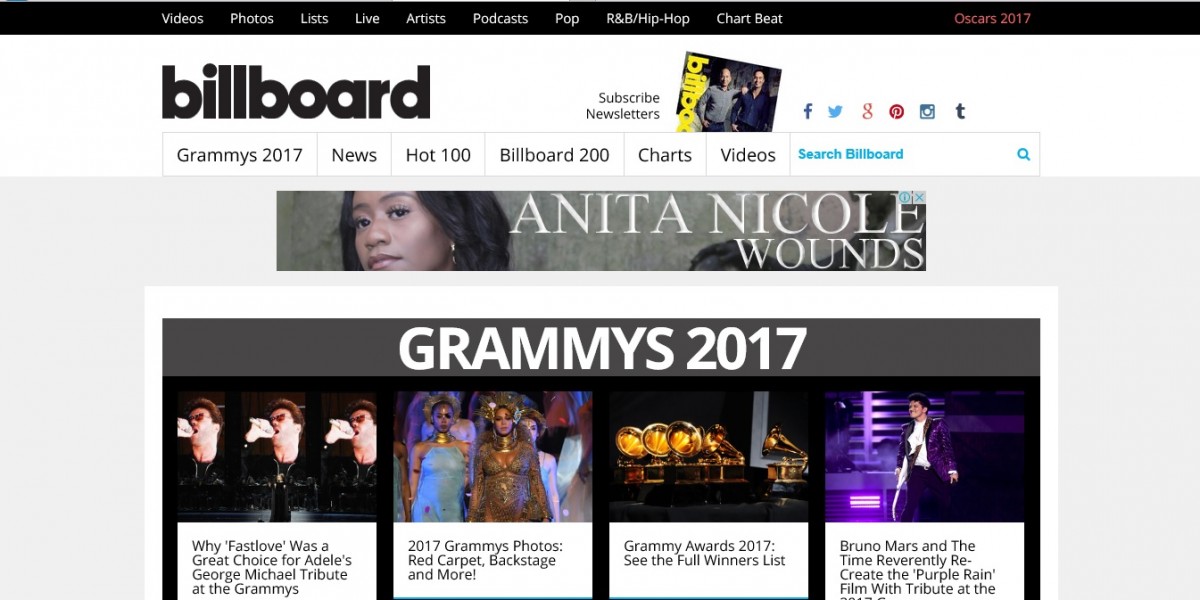Open Billboard's Twitter bird icon
Image resolution: width=1200 pixels, height=600 pixels.
click(835, 111)
